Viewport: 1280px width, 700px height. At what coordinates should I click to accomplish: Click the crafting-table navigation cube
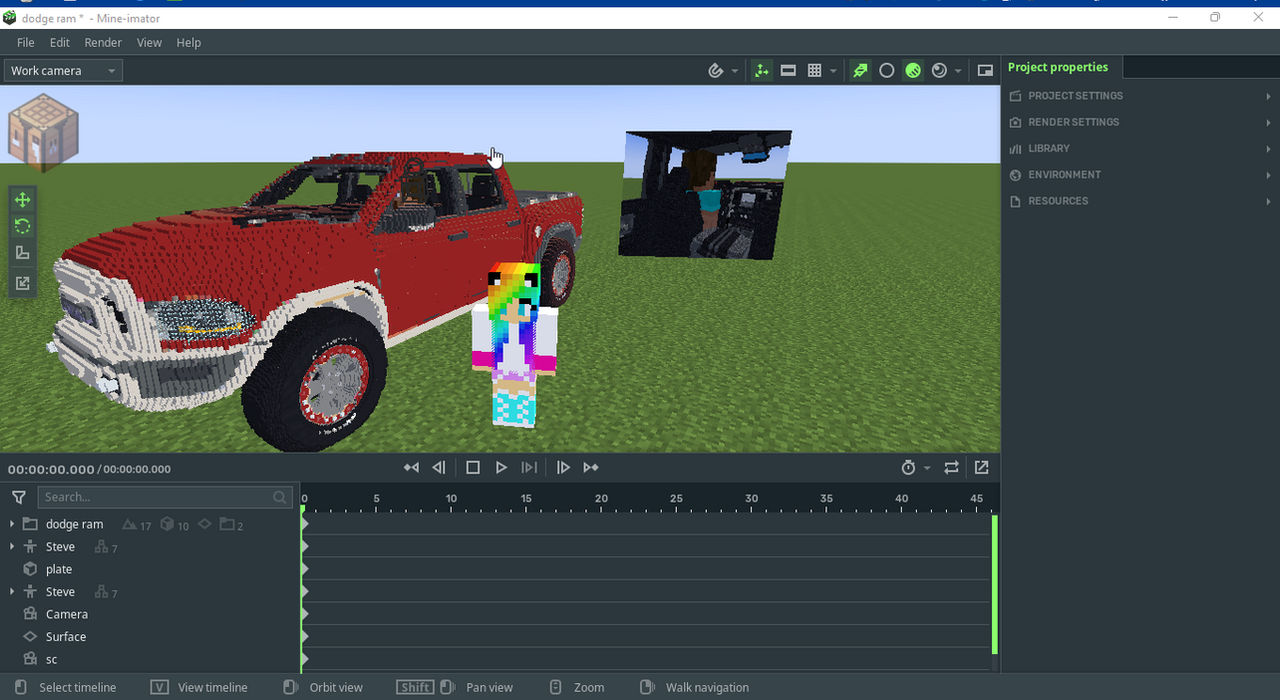tap(43, 133)
